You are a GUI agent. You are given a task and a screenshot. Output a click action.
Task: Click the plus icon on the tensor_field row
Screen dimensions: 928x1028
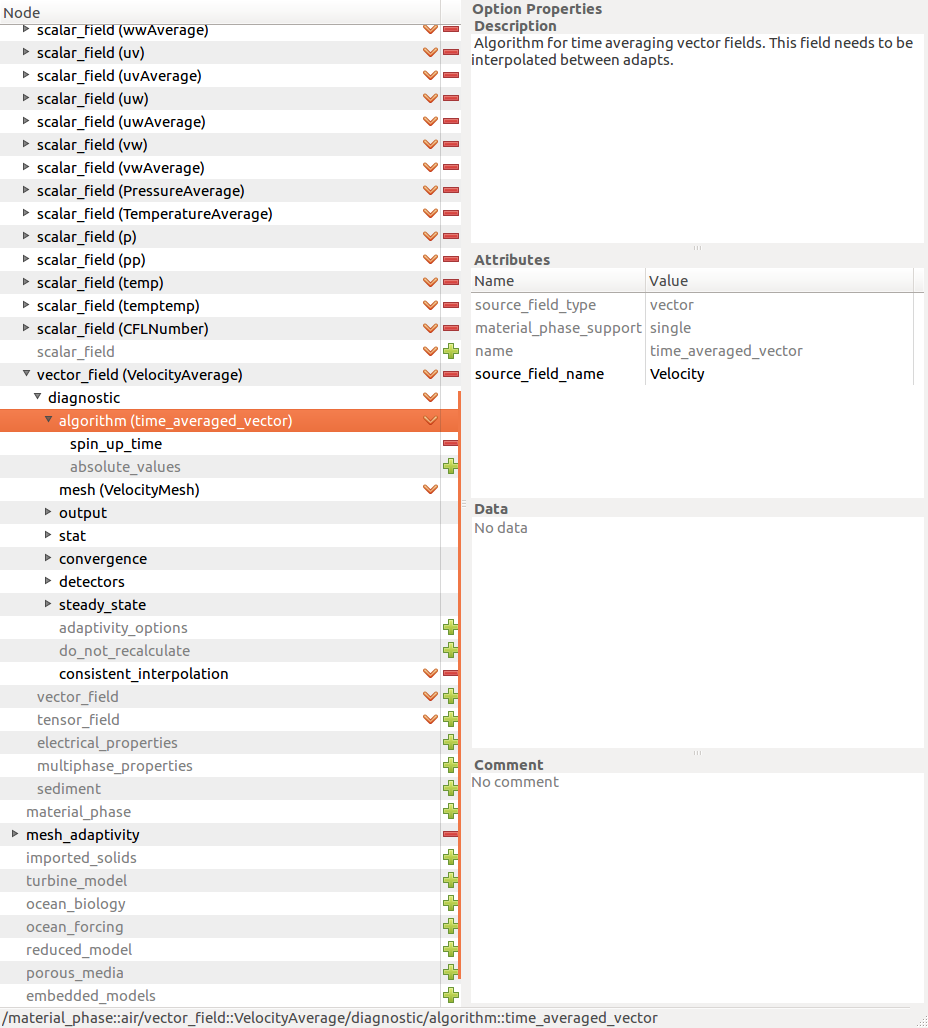pyautogui.click(x=451, y=719)
